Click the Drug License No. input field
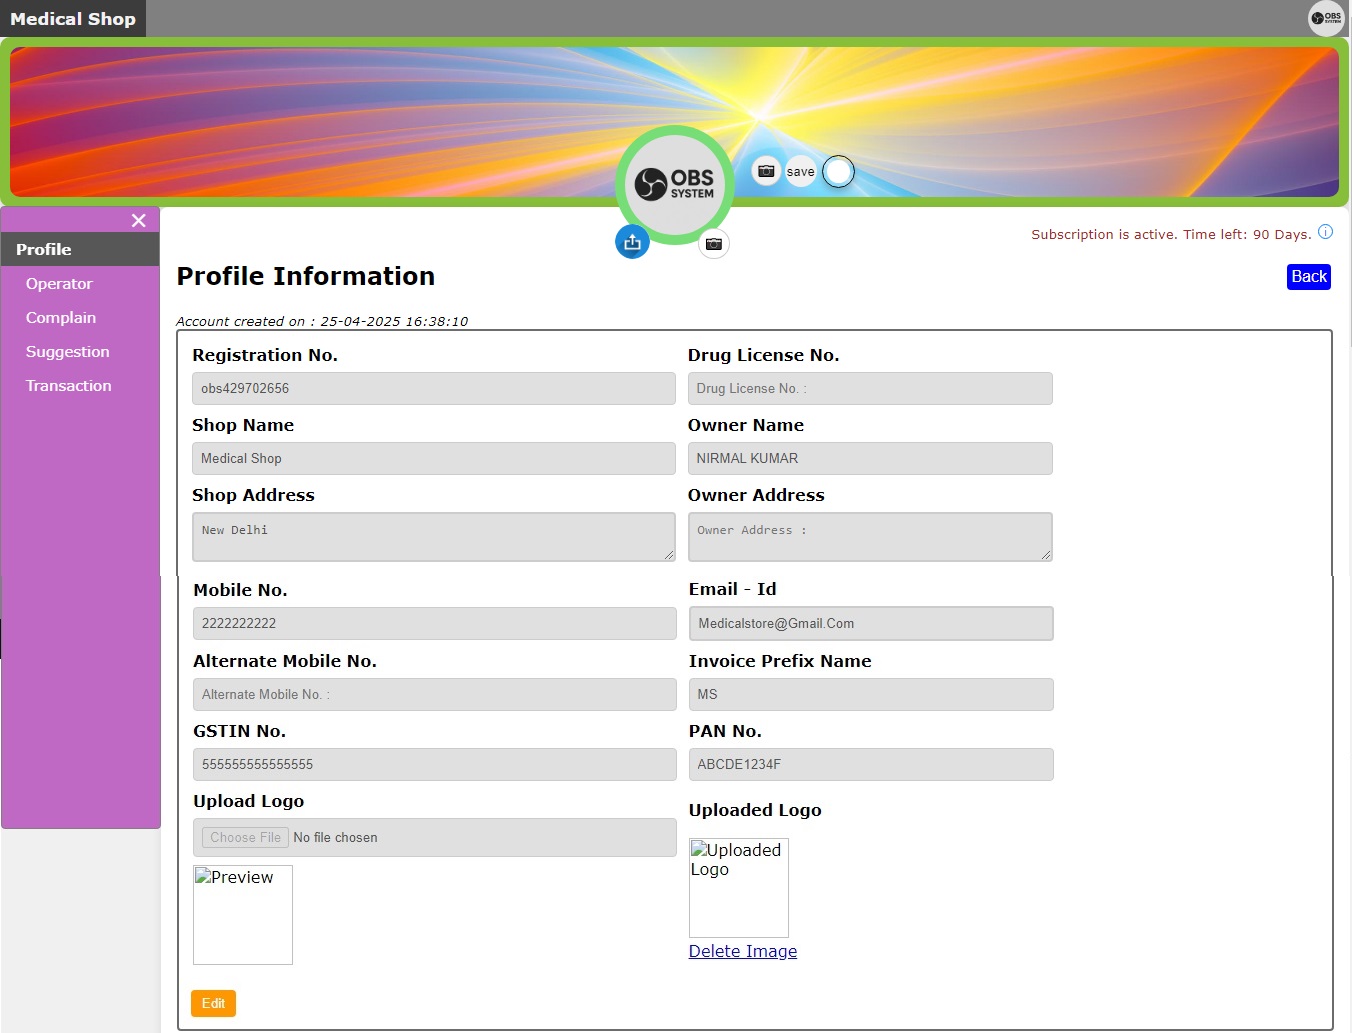 click(869, 389)
